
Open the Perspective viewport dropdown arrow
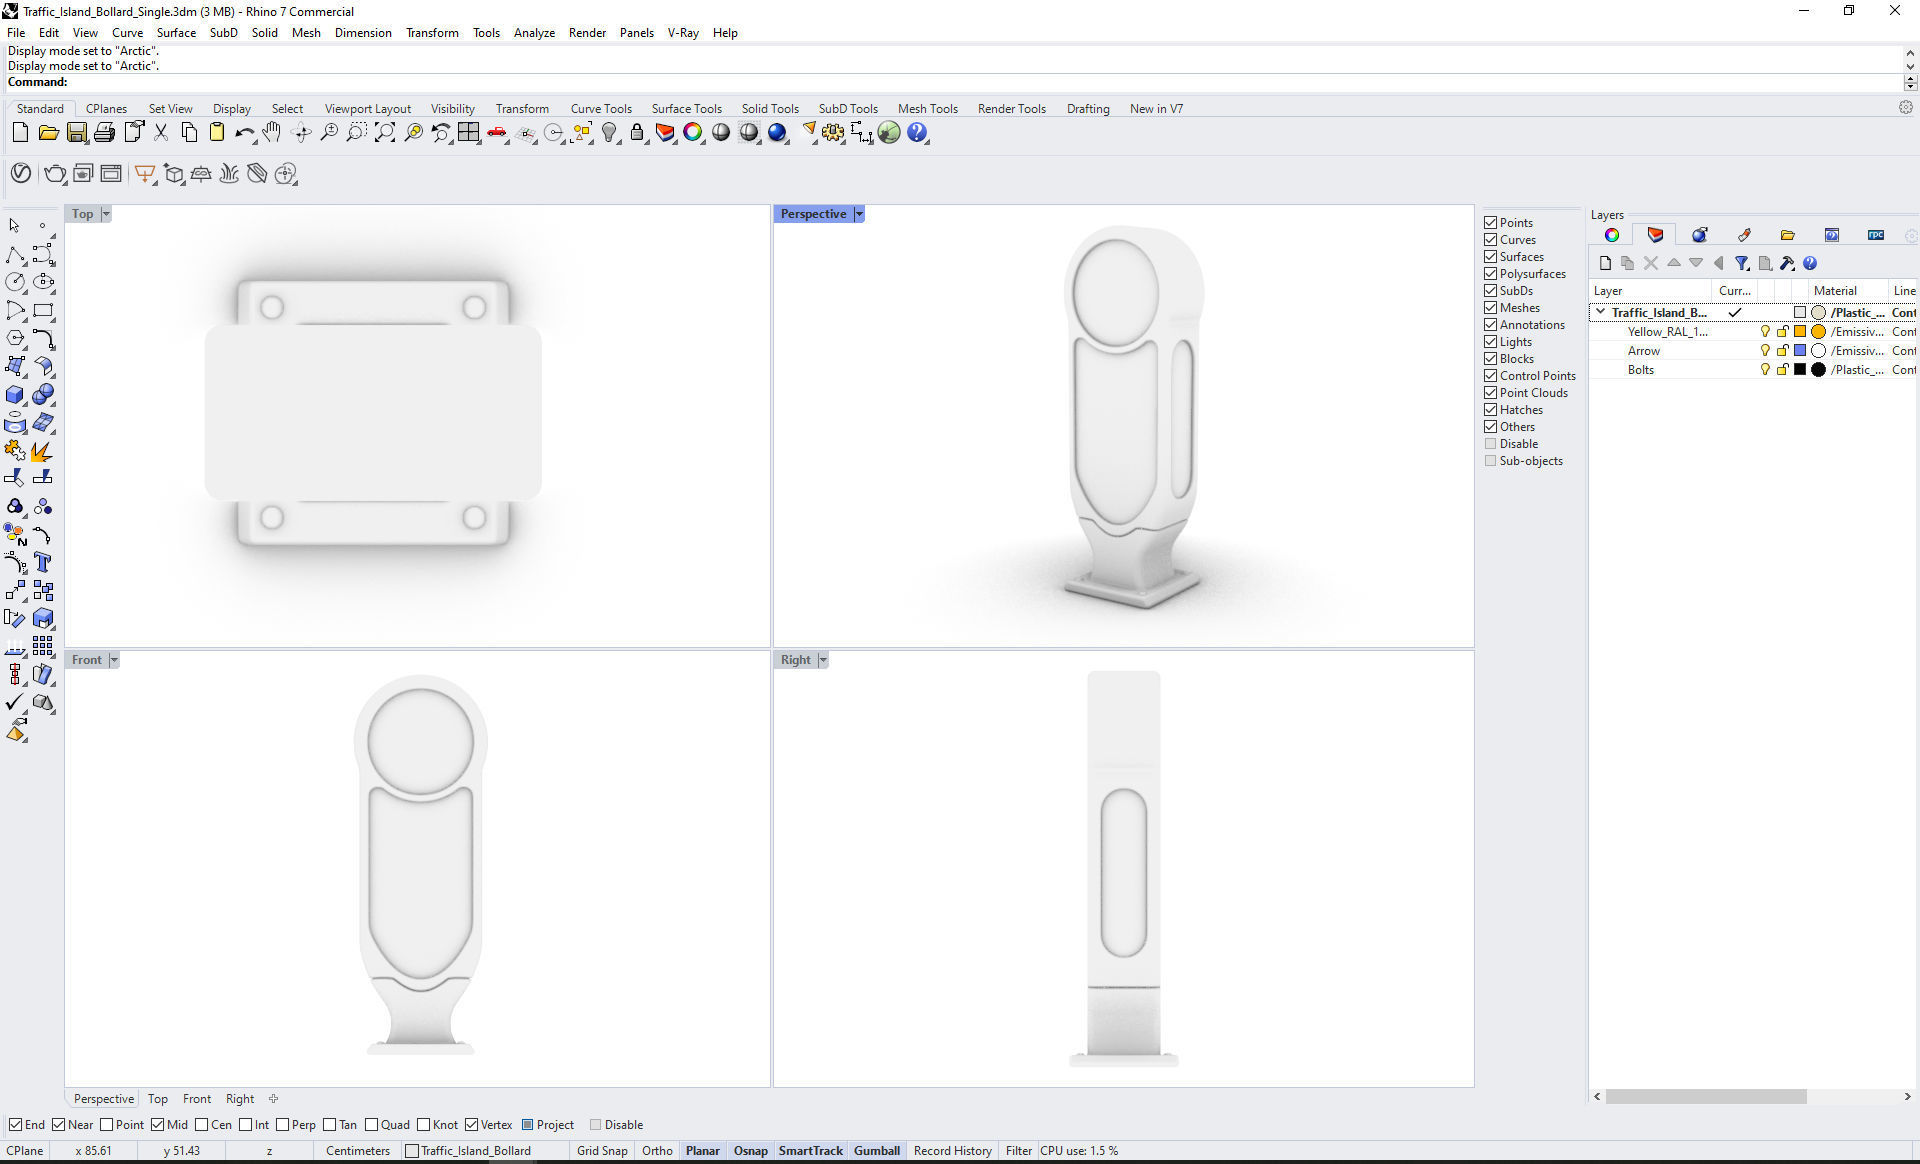(x=859, y=214)
